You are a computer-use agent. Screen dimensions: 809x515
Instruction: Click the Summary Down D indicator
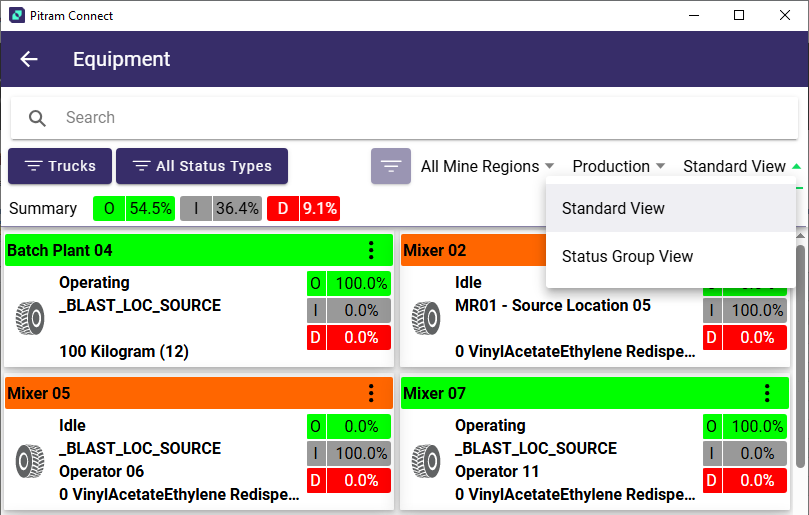pos(283,208)
